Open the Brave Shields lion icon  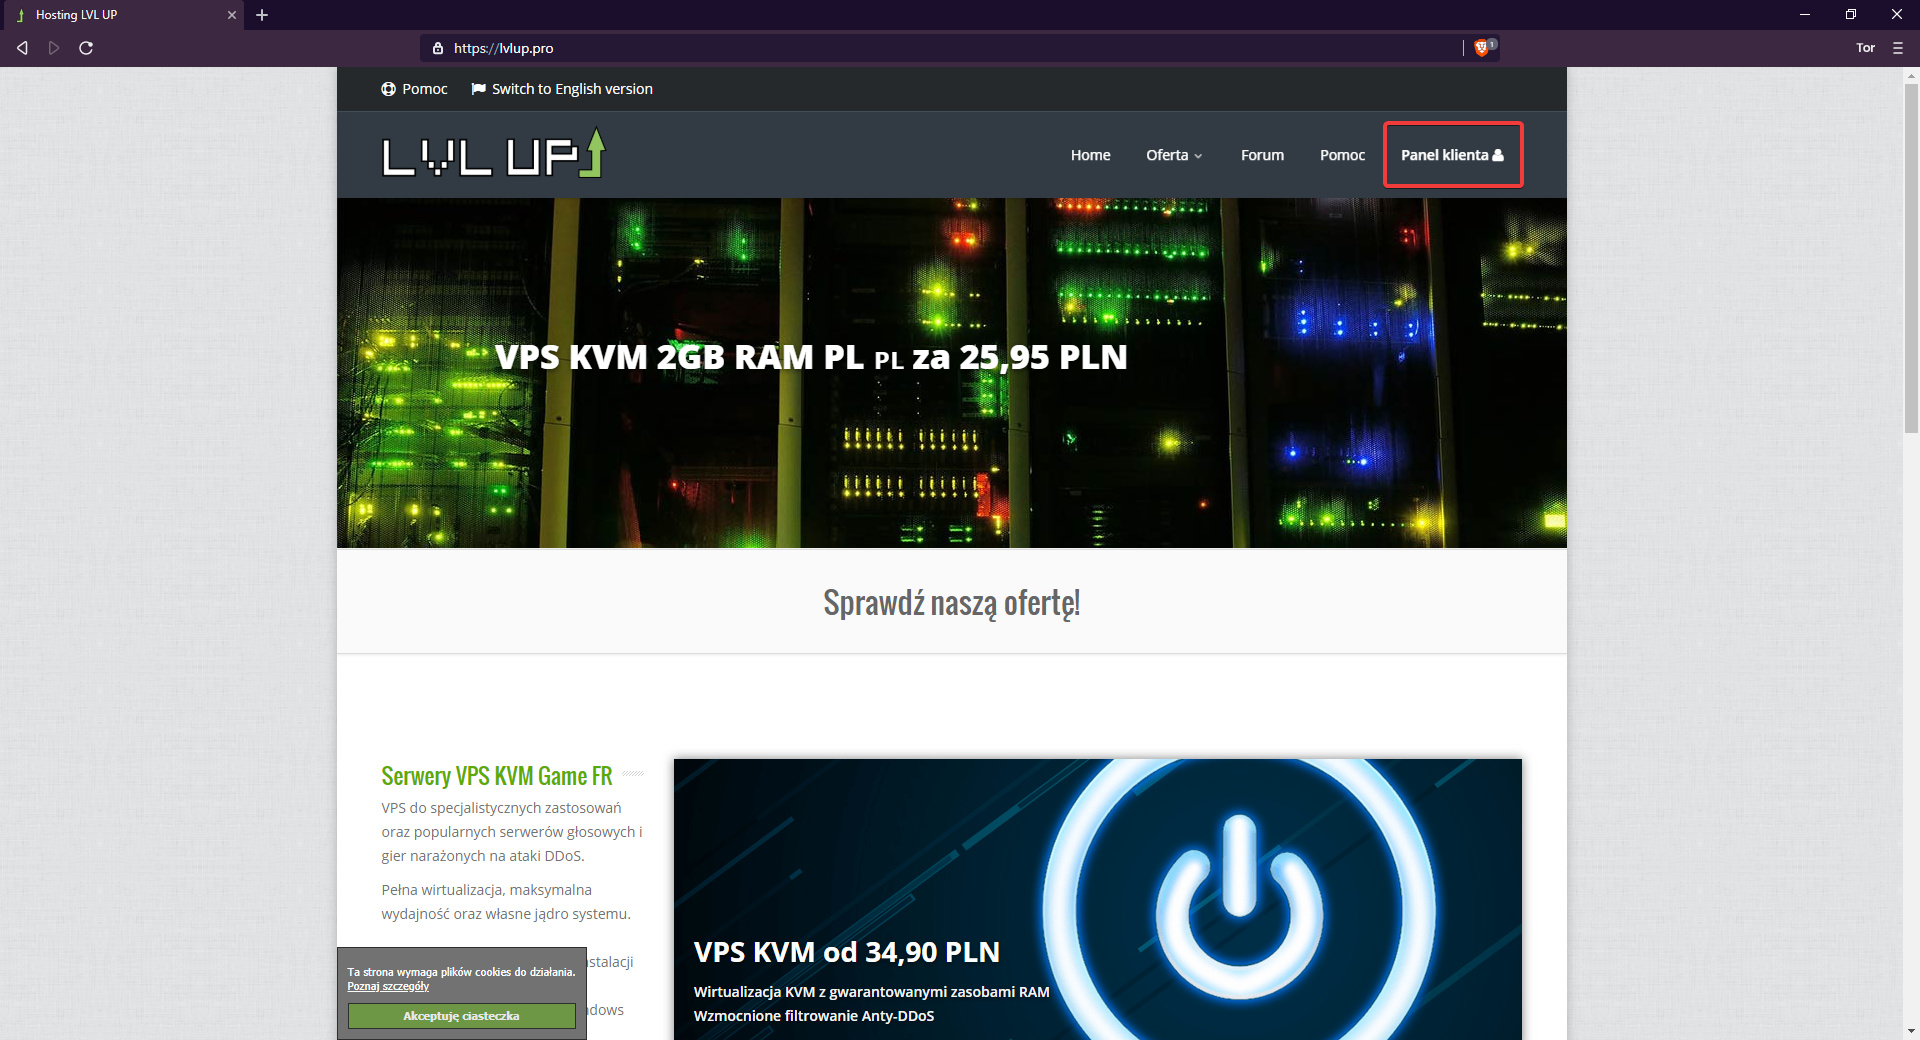coord(1482,48)
